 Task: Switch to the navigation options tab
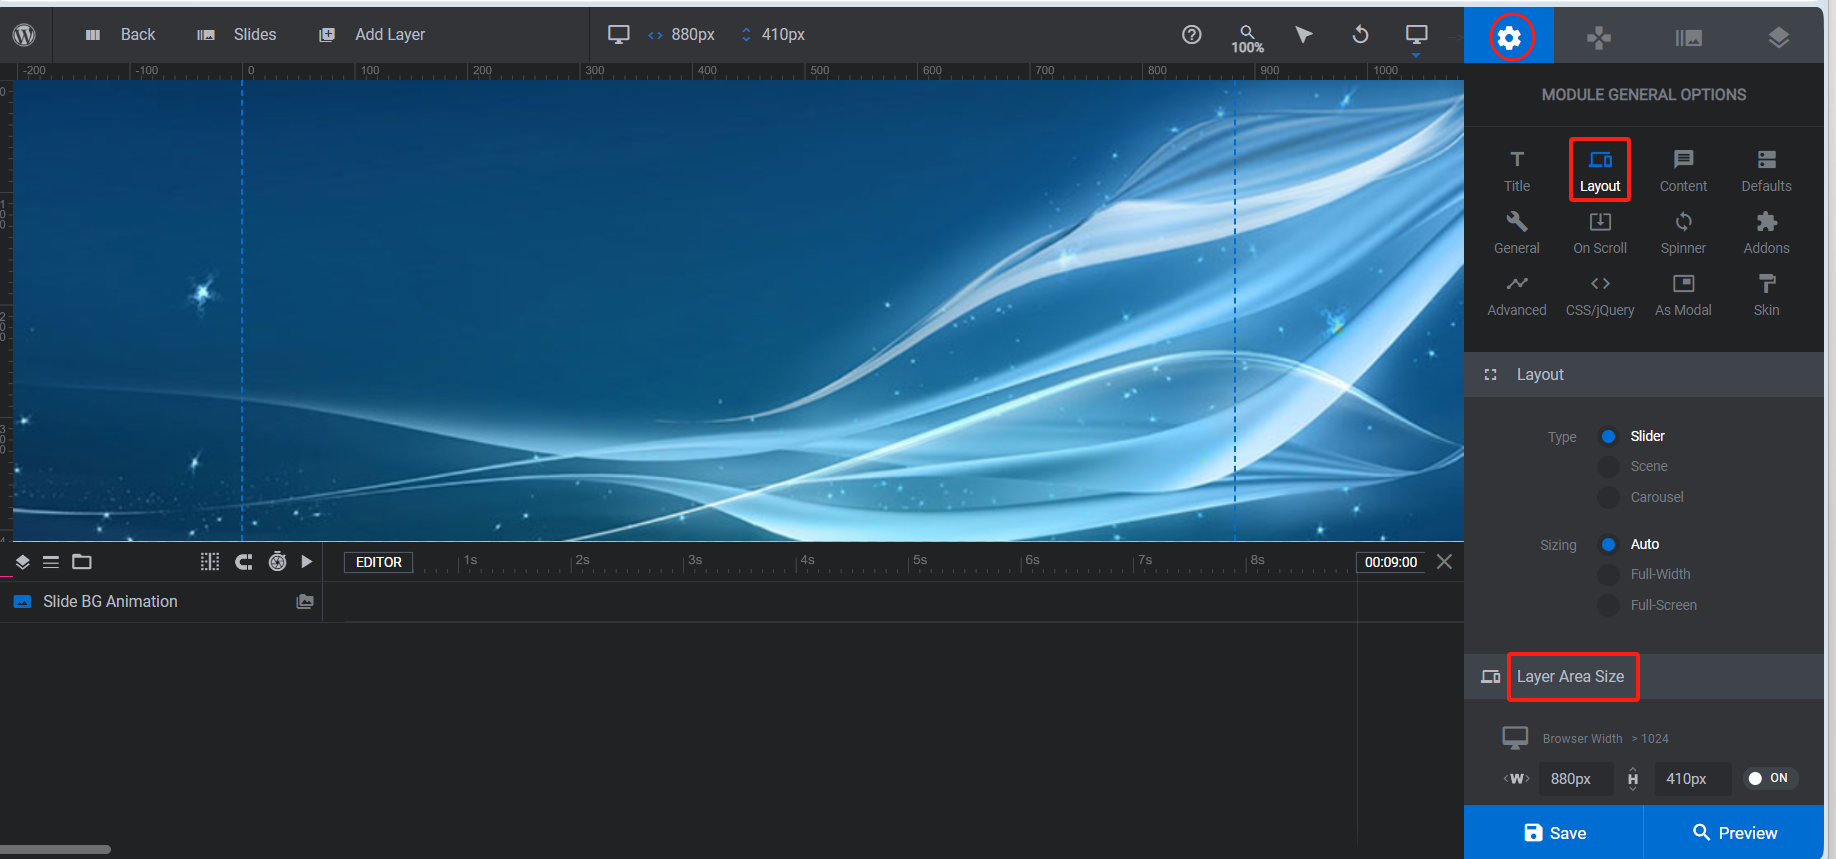pyautogui.click(x=1598, y=38)
